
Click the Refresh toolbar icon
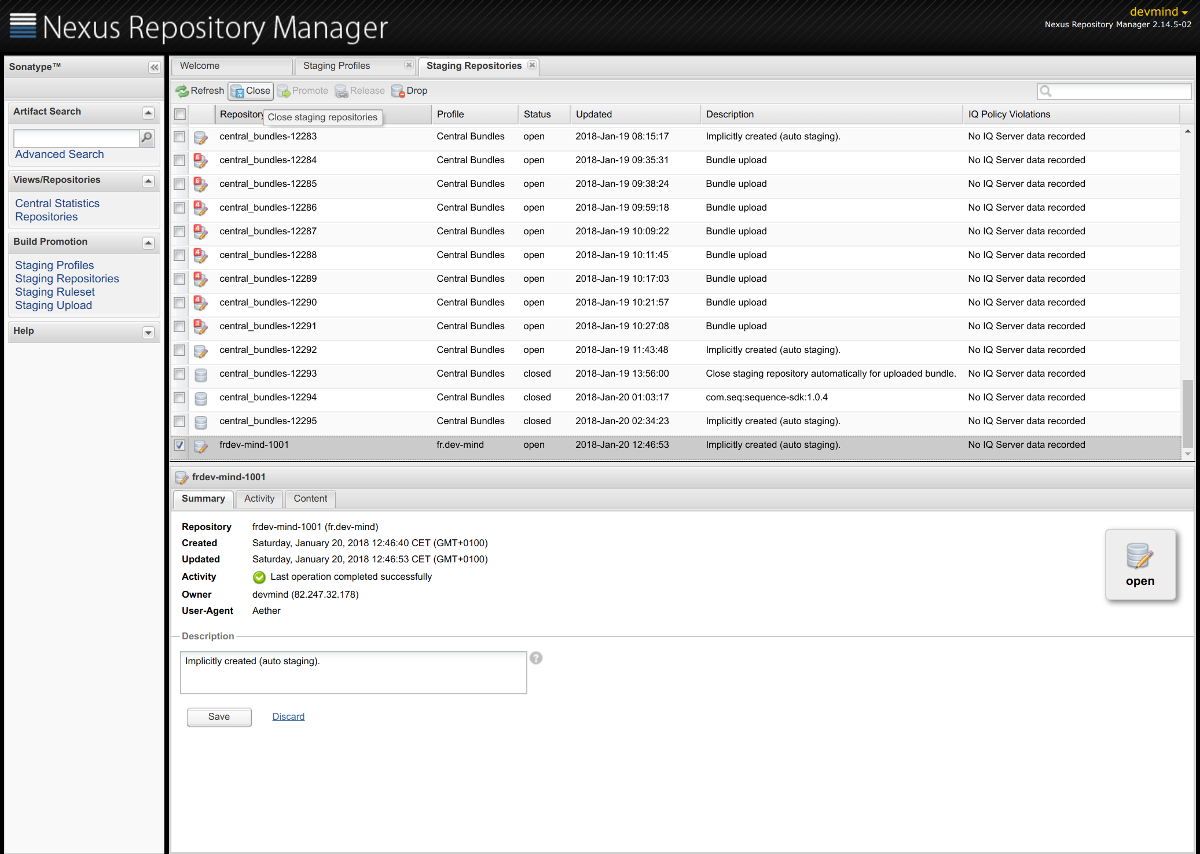click(182, 91)
